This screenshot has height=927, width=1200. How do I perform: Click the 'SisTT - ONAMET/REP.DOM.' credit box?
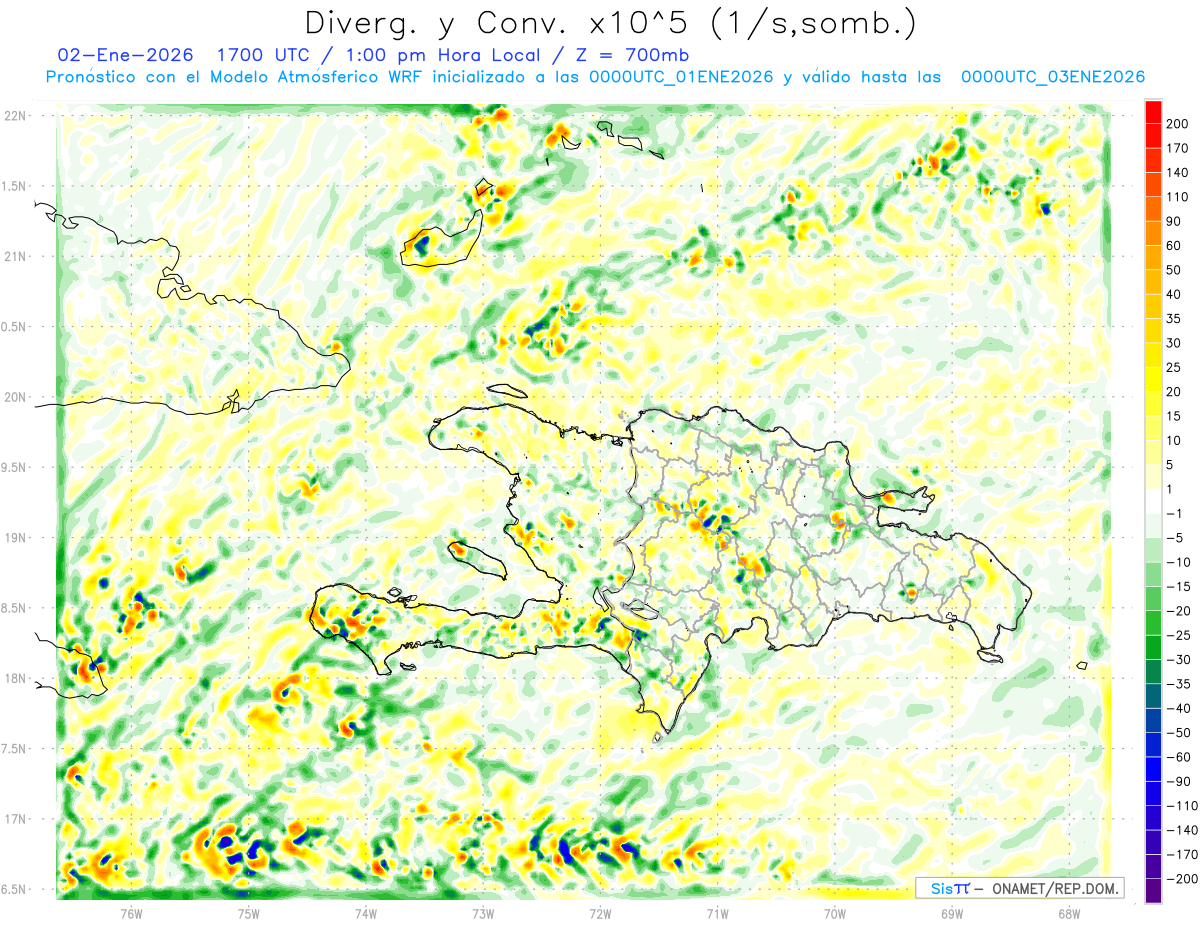(x=1019, y=888)
